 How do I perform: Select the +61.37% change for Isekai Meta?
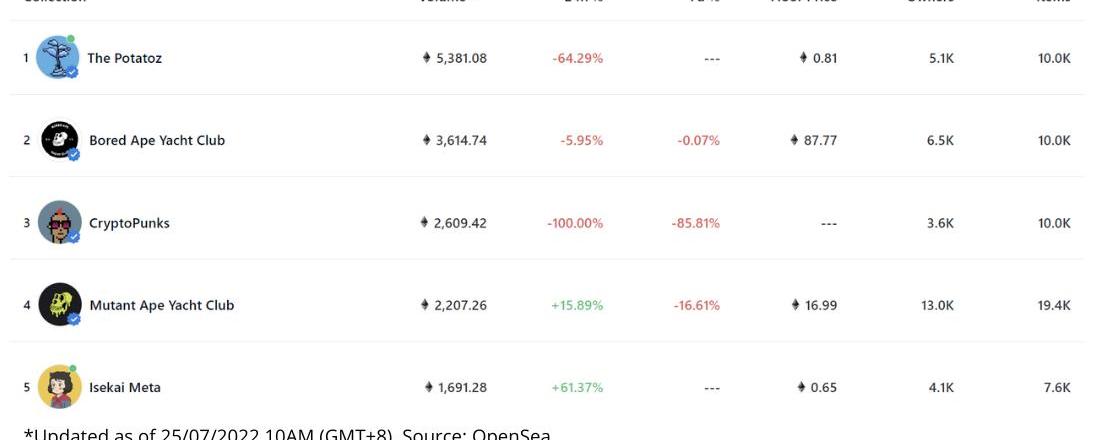pyautogui.click(x=577, y=387)
